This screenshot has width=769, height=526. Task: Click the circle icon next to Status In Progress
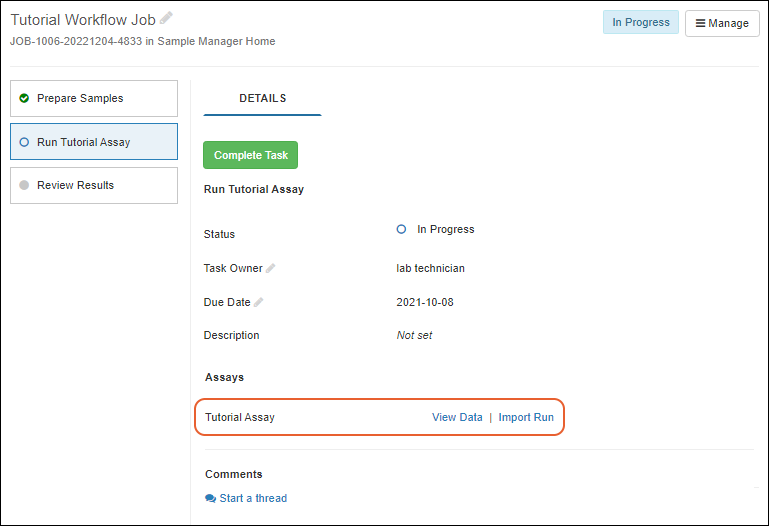(x=402, y=229)
